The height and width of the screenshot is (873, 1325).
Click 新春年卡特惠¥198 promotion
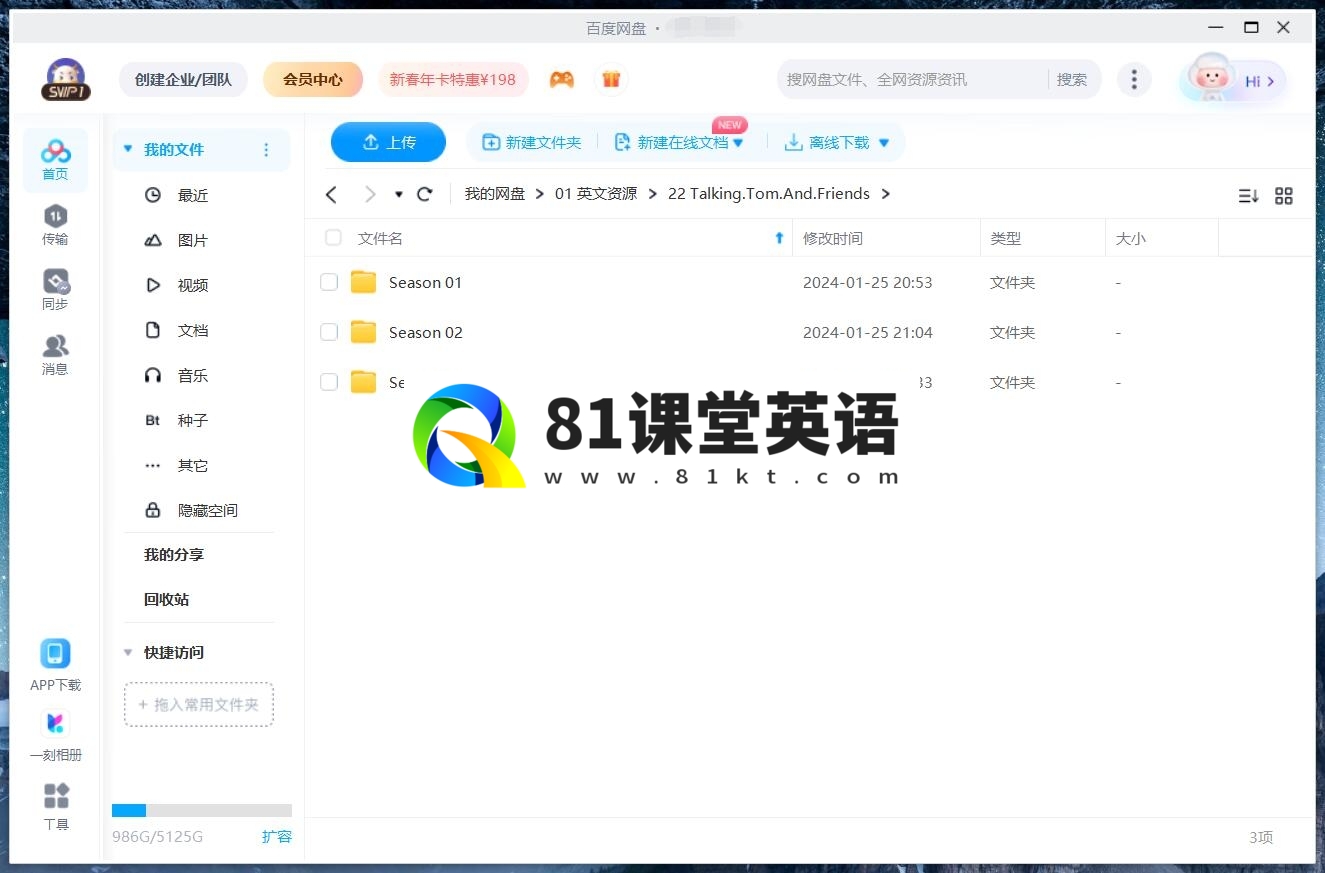click(453, 79)
